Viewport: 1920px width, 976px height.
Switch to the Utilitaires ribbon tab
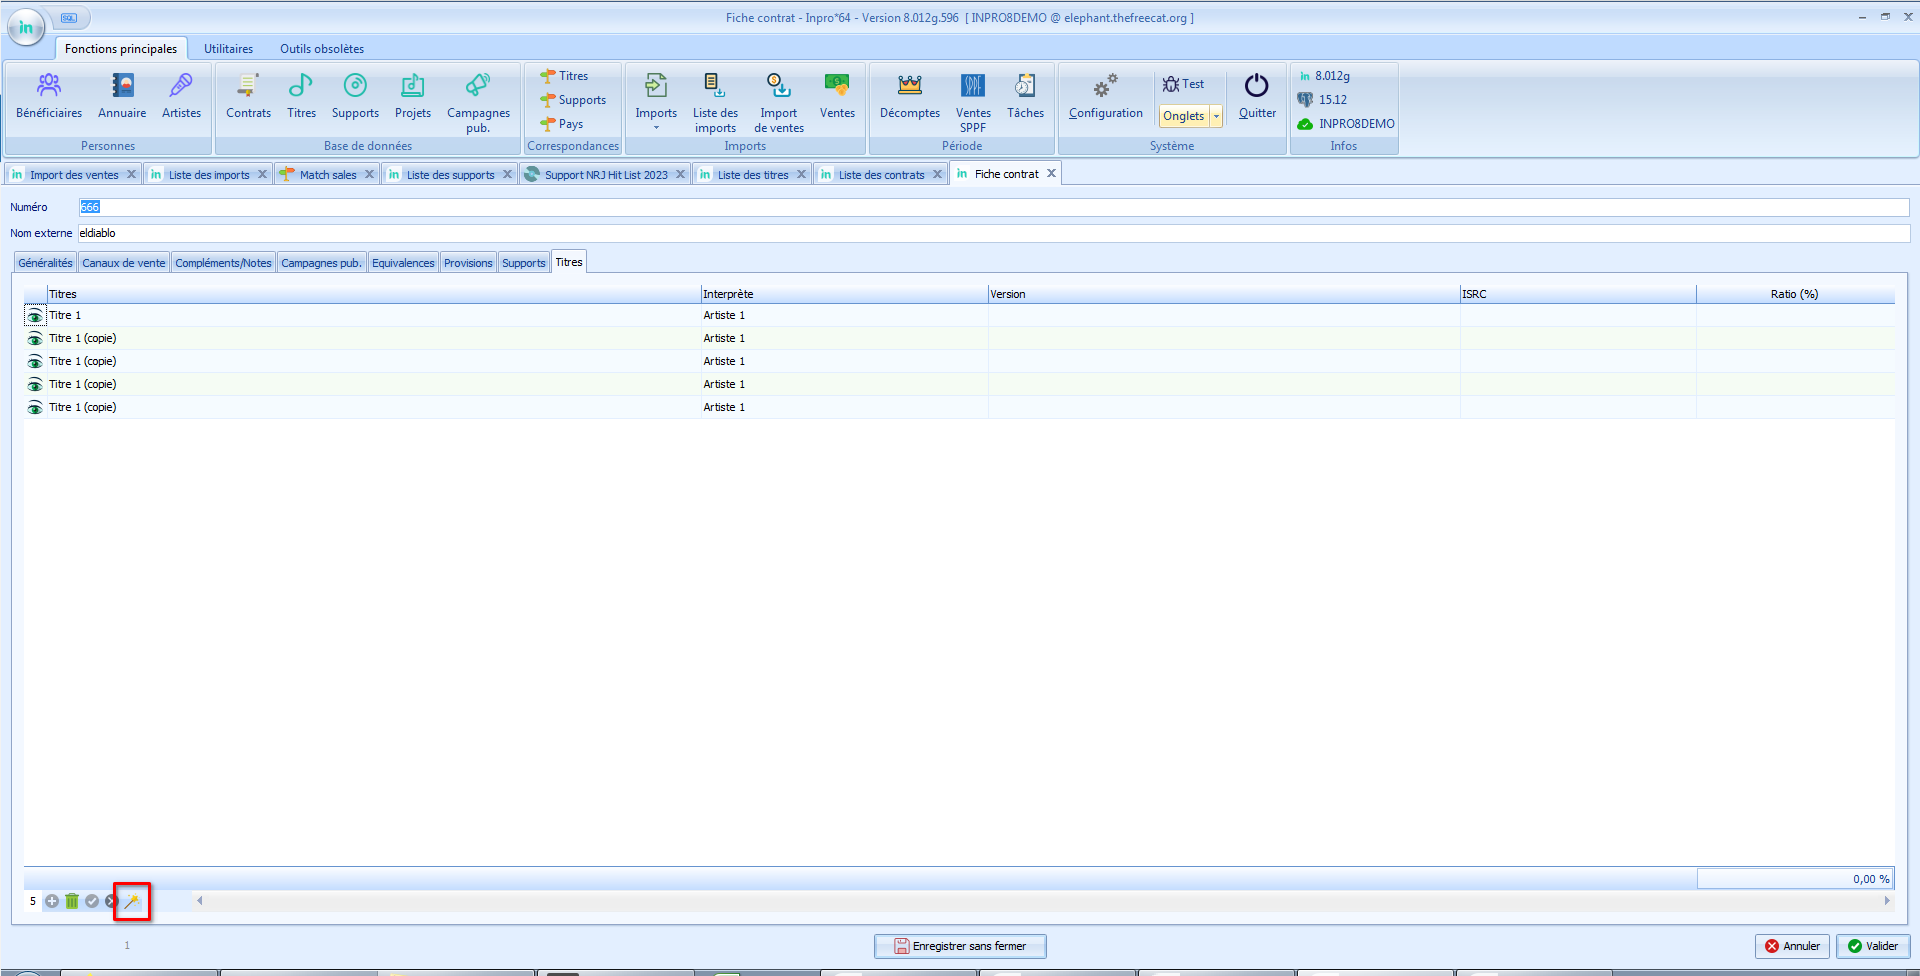[228, 49]
